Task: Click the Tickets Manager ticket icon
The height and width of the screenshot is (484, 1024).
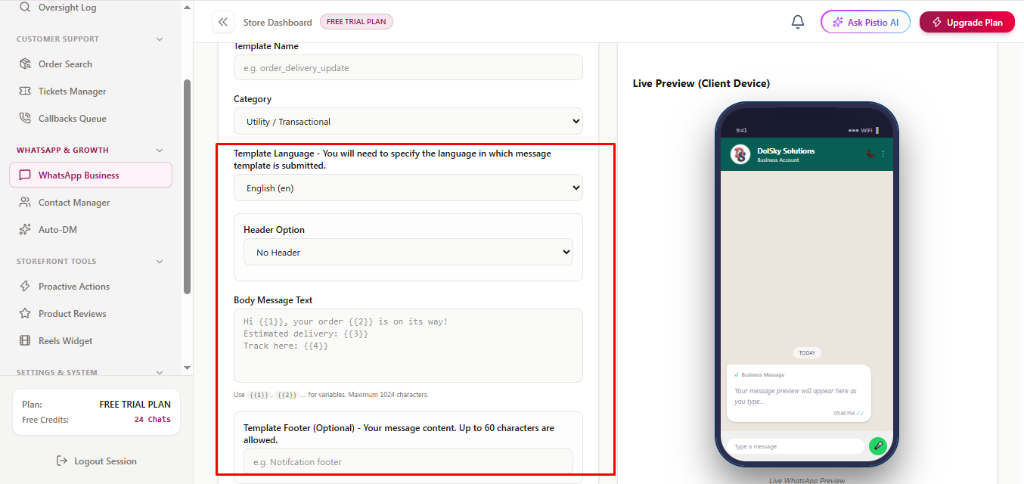Action: tap(25, 91)
